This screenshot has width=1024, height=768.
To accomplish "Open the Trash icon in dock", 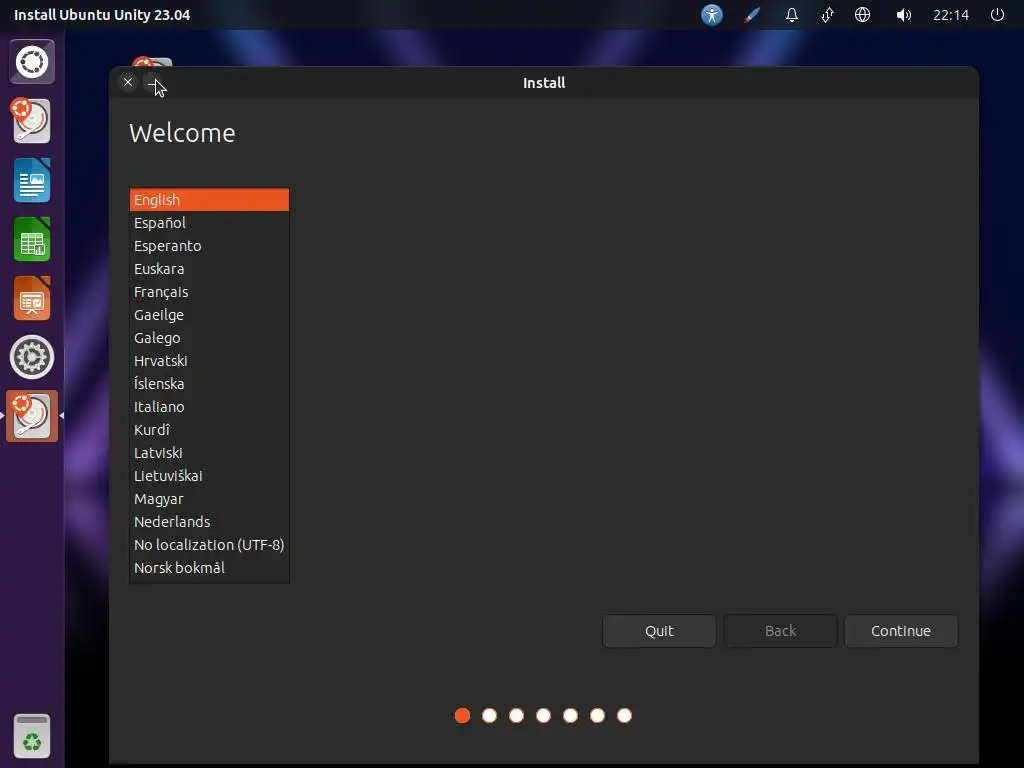I will coord(32,737).
